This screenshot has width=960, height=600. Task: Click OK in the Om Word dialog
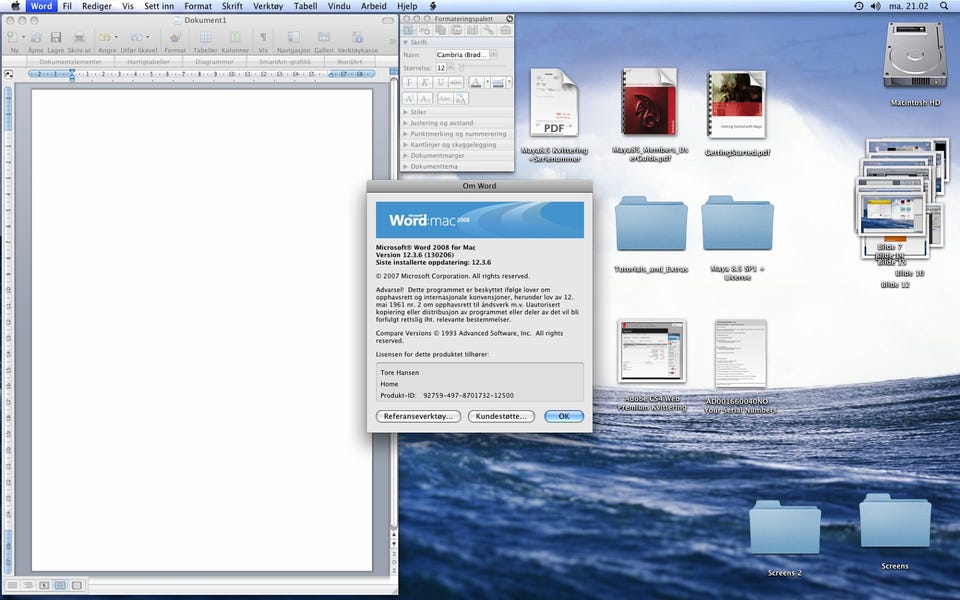point(563,416)
